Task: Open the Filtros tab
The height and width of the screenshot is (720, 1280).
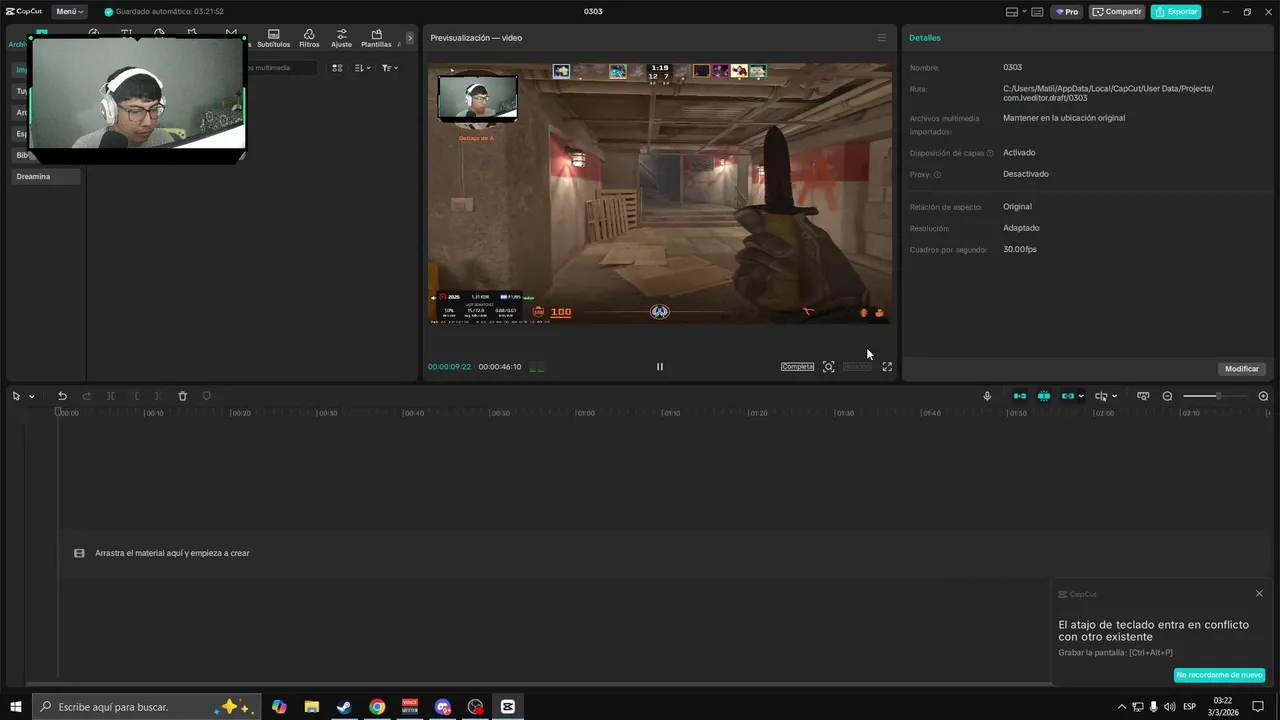Action: tap(309, 39)
